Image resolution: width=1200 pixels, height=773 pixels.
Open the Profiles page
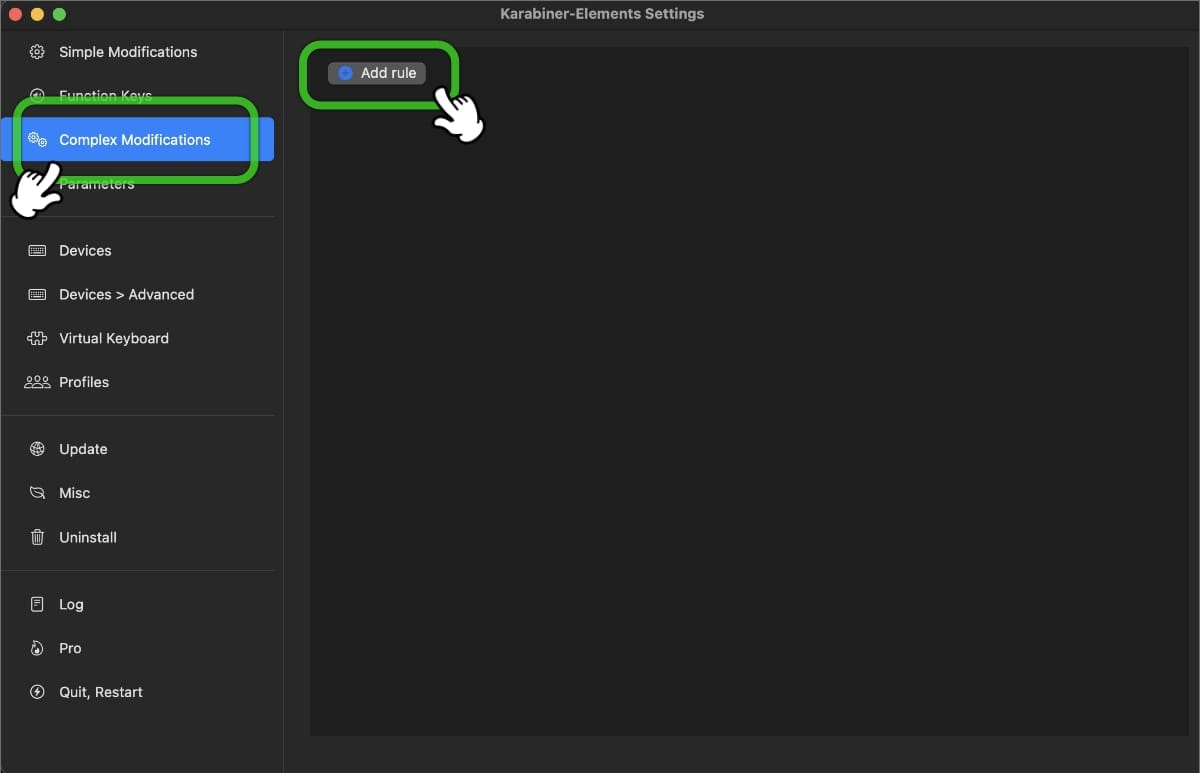pyautogui.click(x=137, y=382)
